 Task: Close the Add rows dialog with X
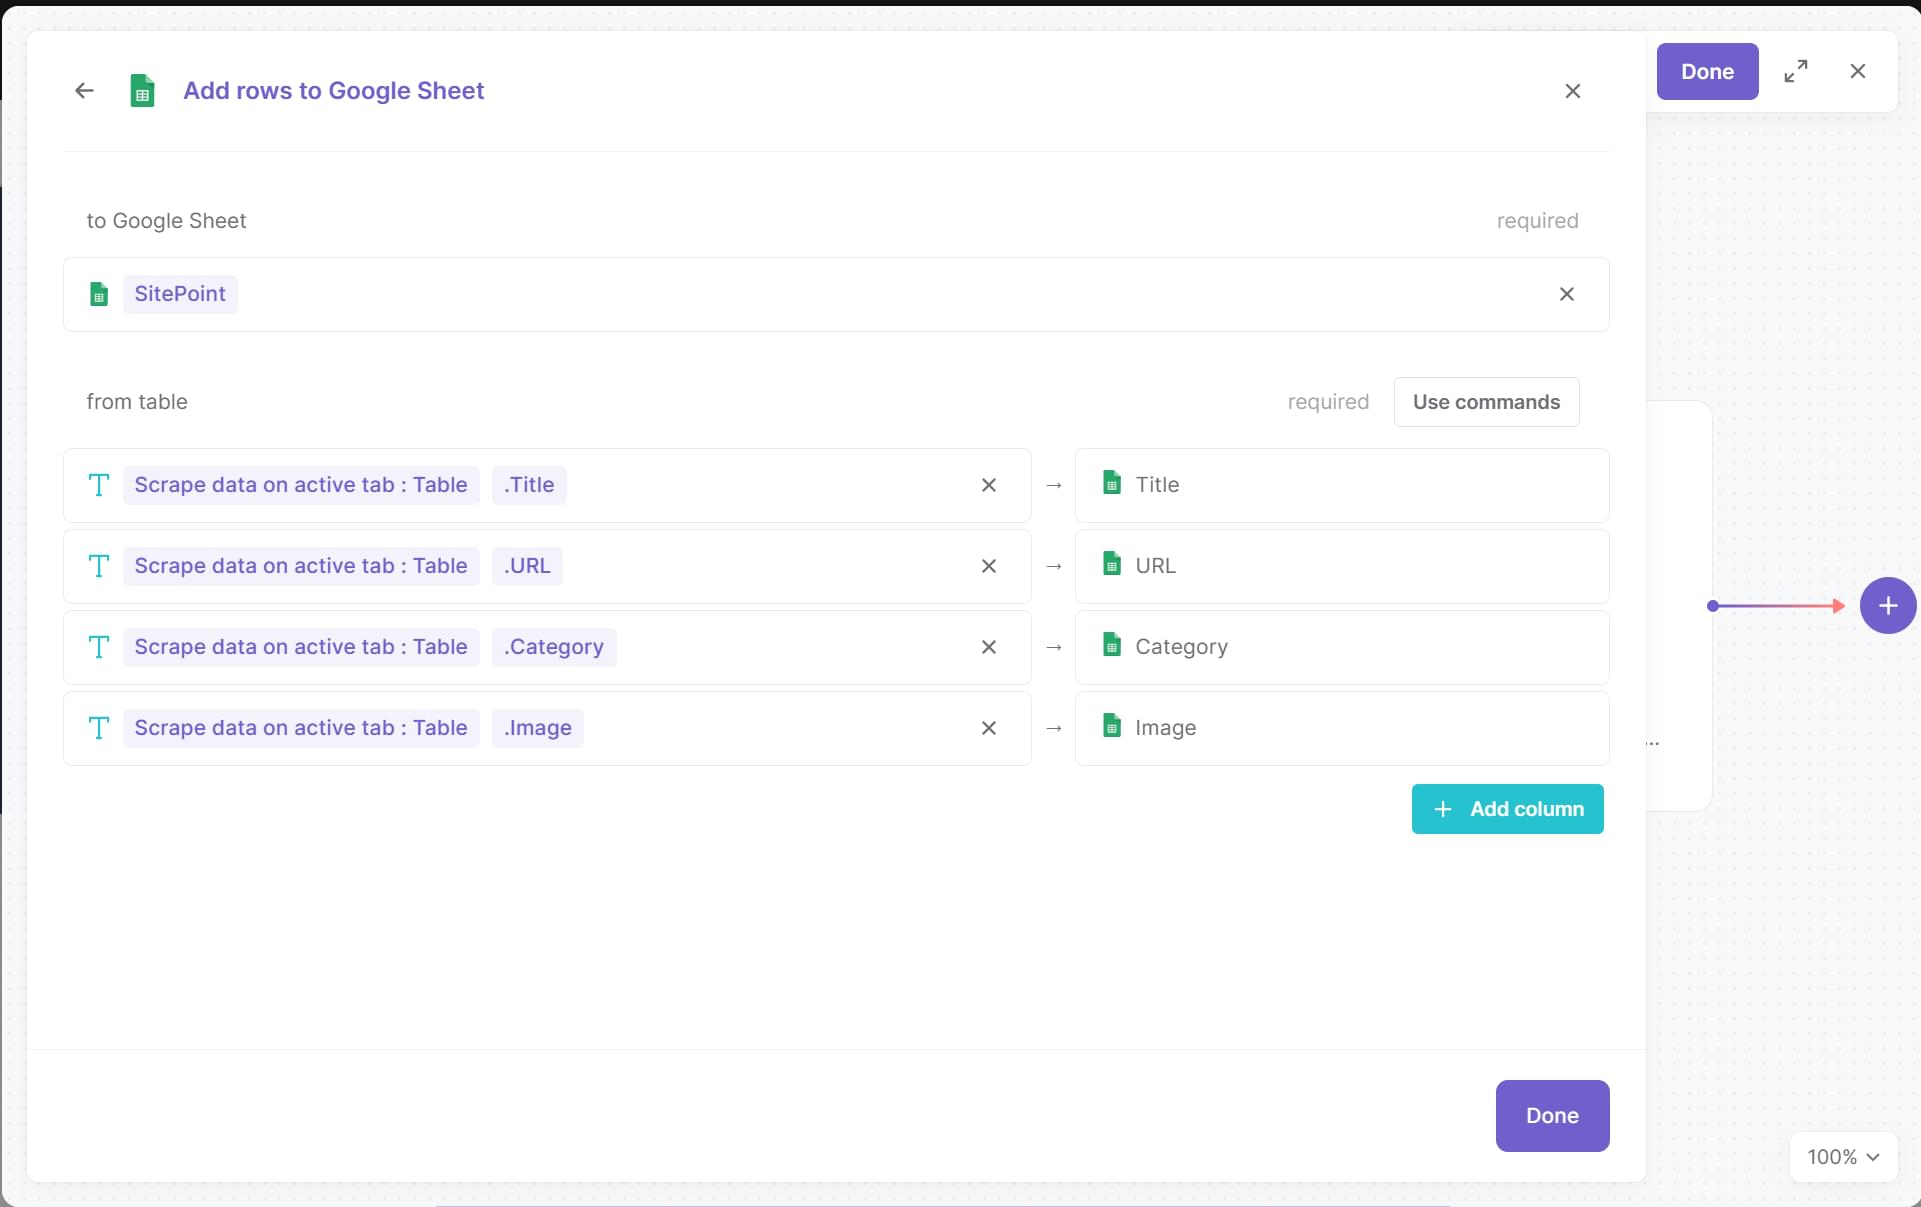tap(1572, 91)
